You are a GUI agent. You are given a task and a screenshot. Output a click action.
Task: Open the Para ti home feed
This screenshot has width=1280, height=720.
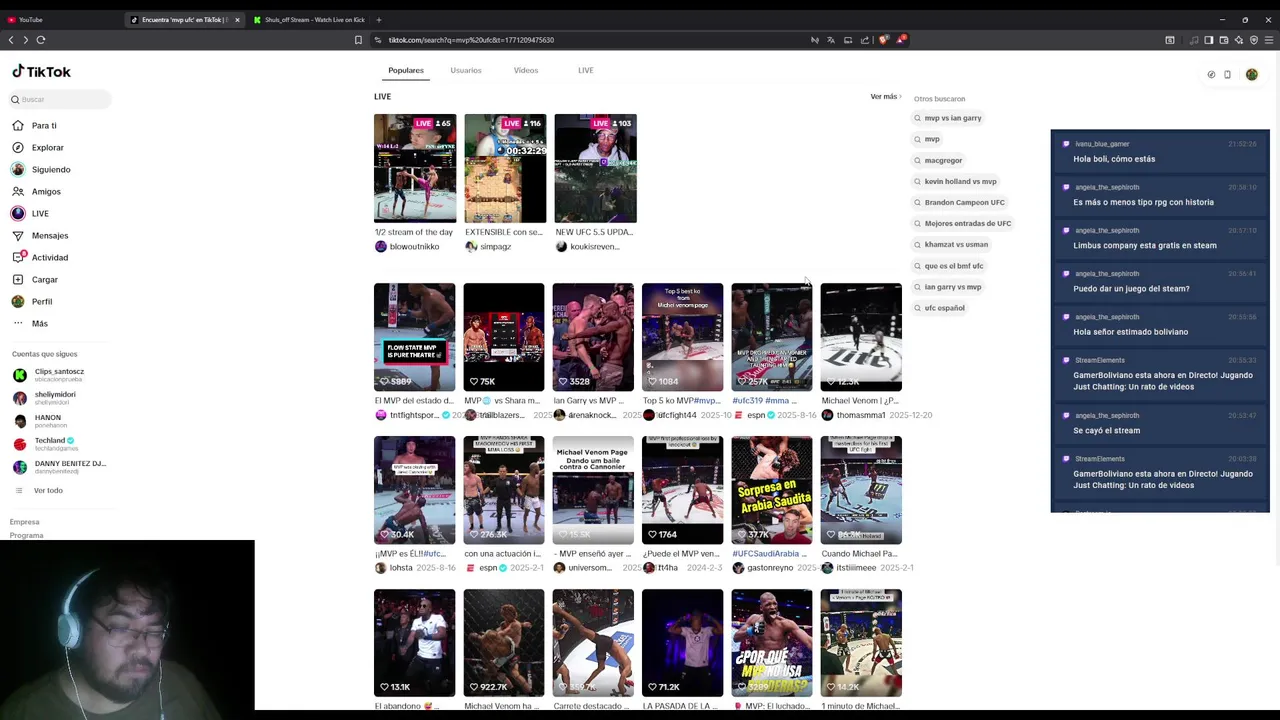pos(35,126)
